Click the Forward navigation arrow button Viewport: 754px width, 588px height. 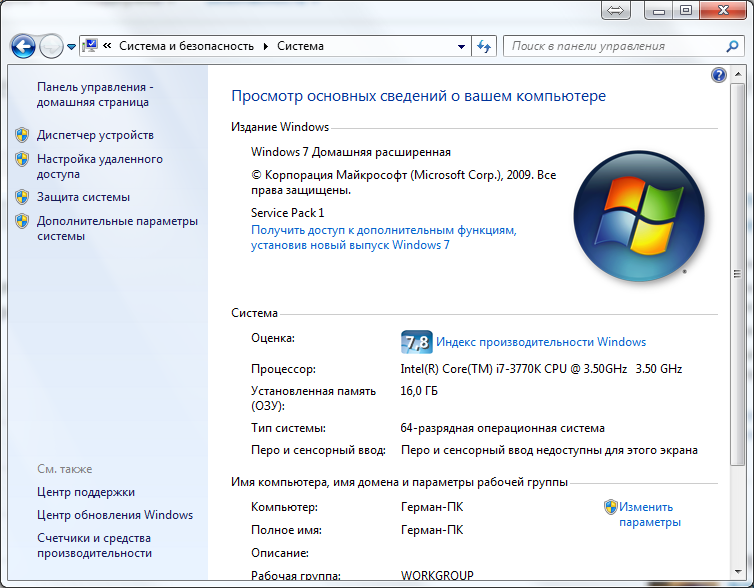(51, 47)
